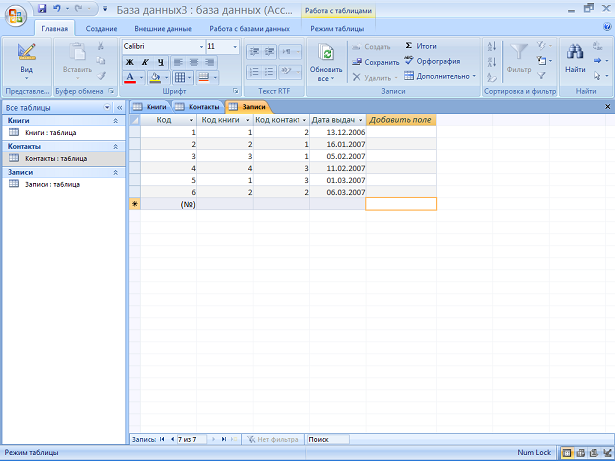Image resolution: width=615 pixels, height=461 pixels.
Task: Switch to design view status icon
Action: (607, 453)
